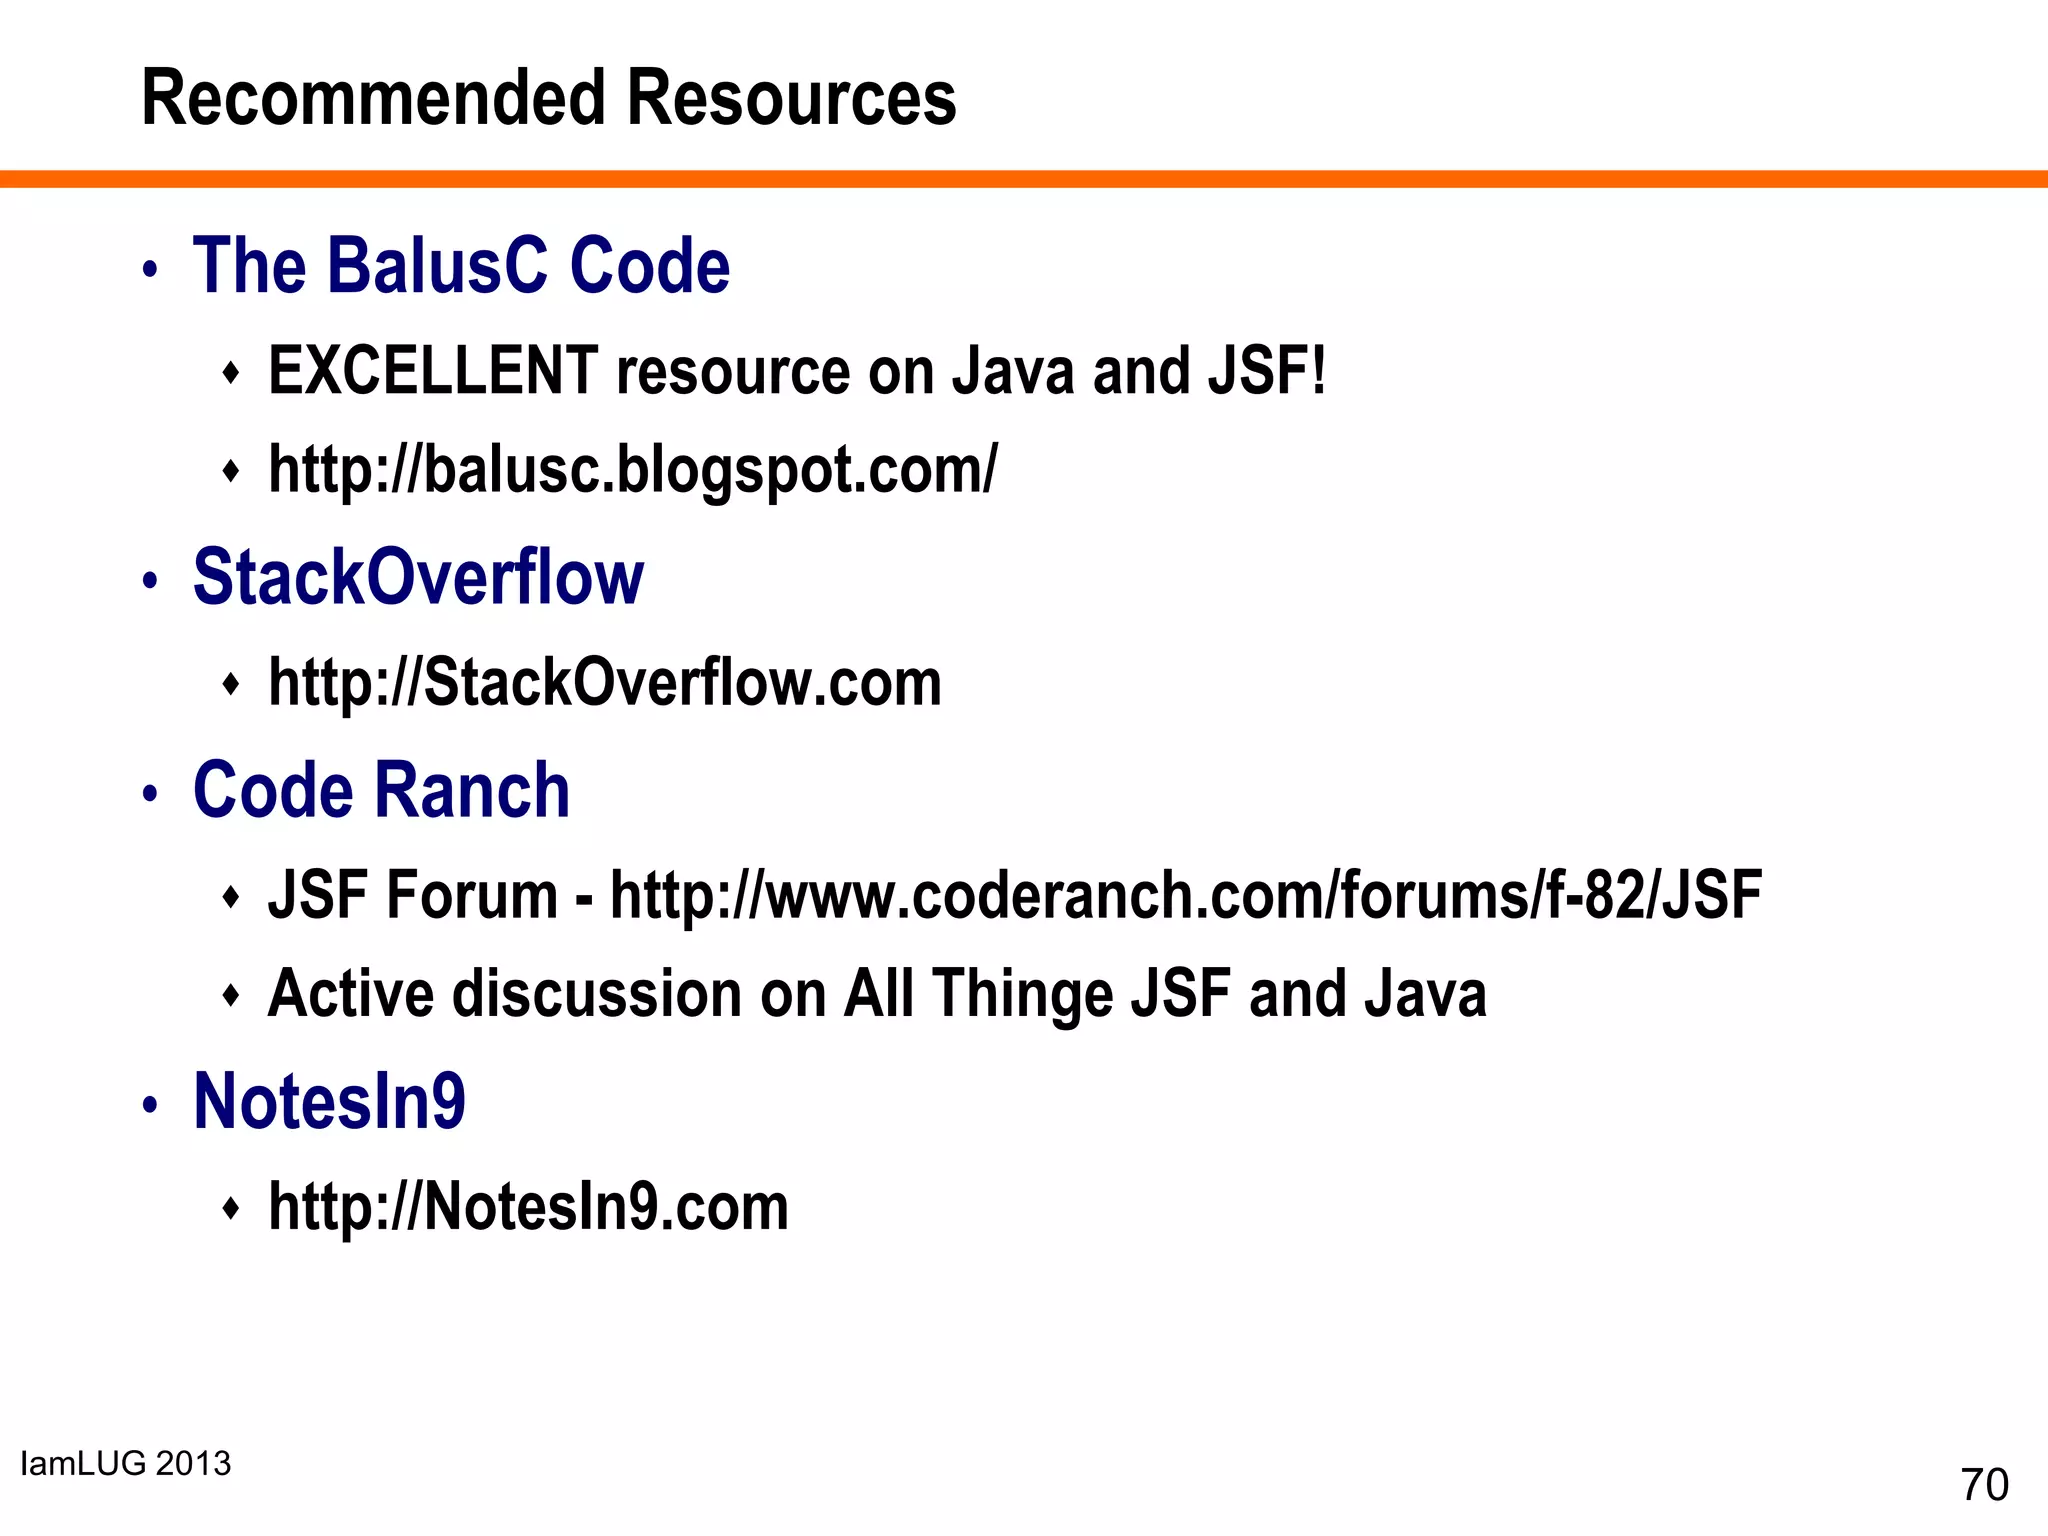
Task: Click the round bullet before NotesIn9
Action: coord(150,1106)
